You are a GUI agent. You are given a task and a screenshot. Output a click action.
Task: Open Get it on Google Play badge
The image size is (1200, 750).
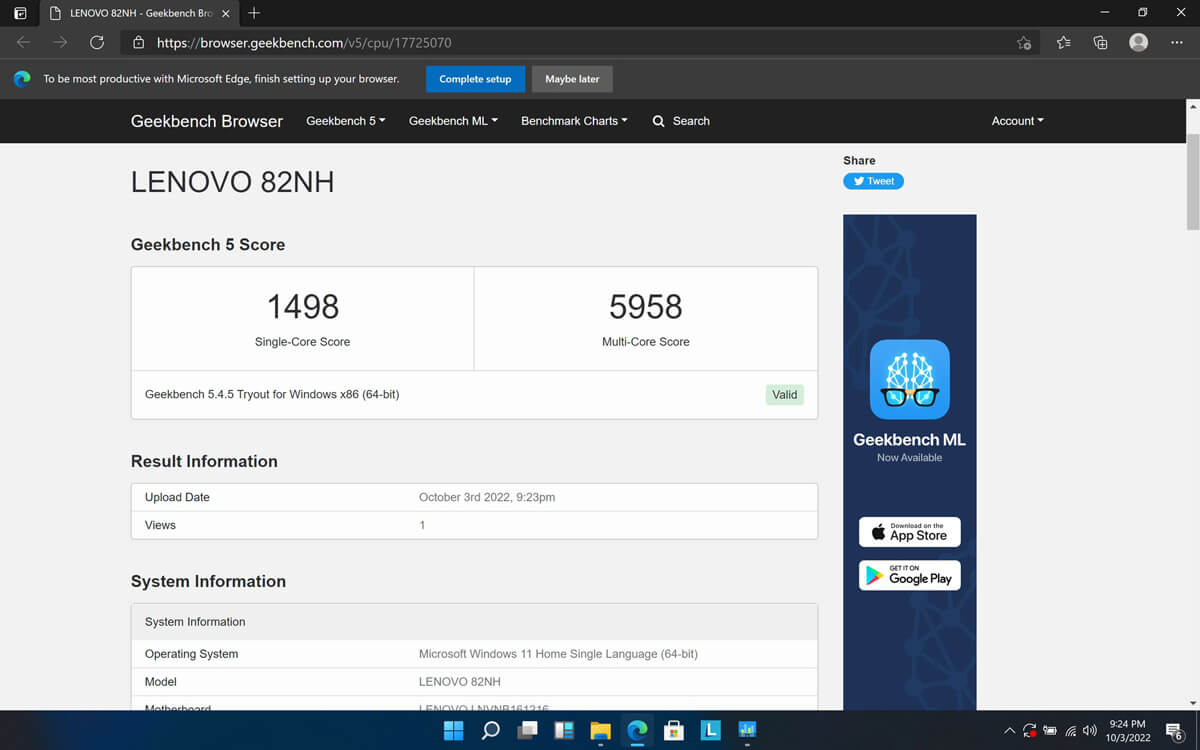pos(909,575)
